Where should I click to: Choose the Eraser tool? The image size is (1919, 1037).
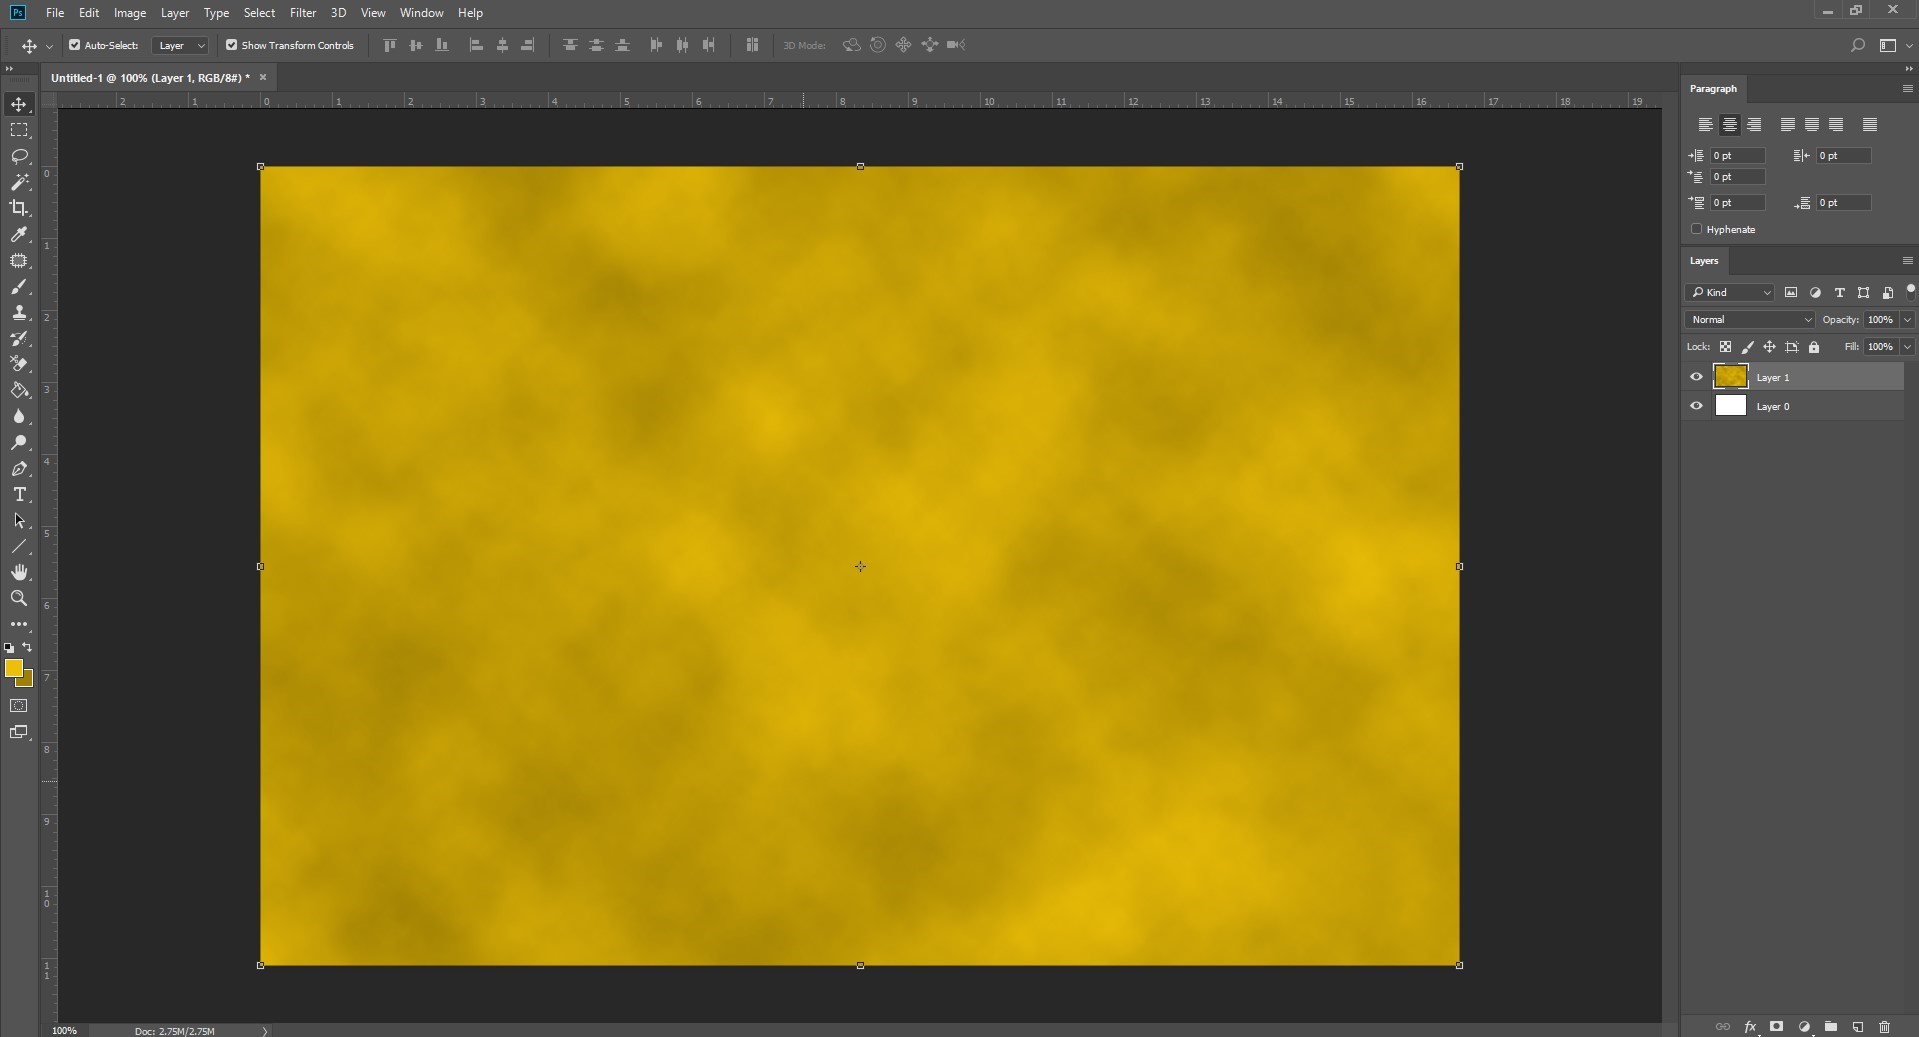pos(19,364)
